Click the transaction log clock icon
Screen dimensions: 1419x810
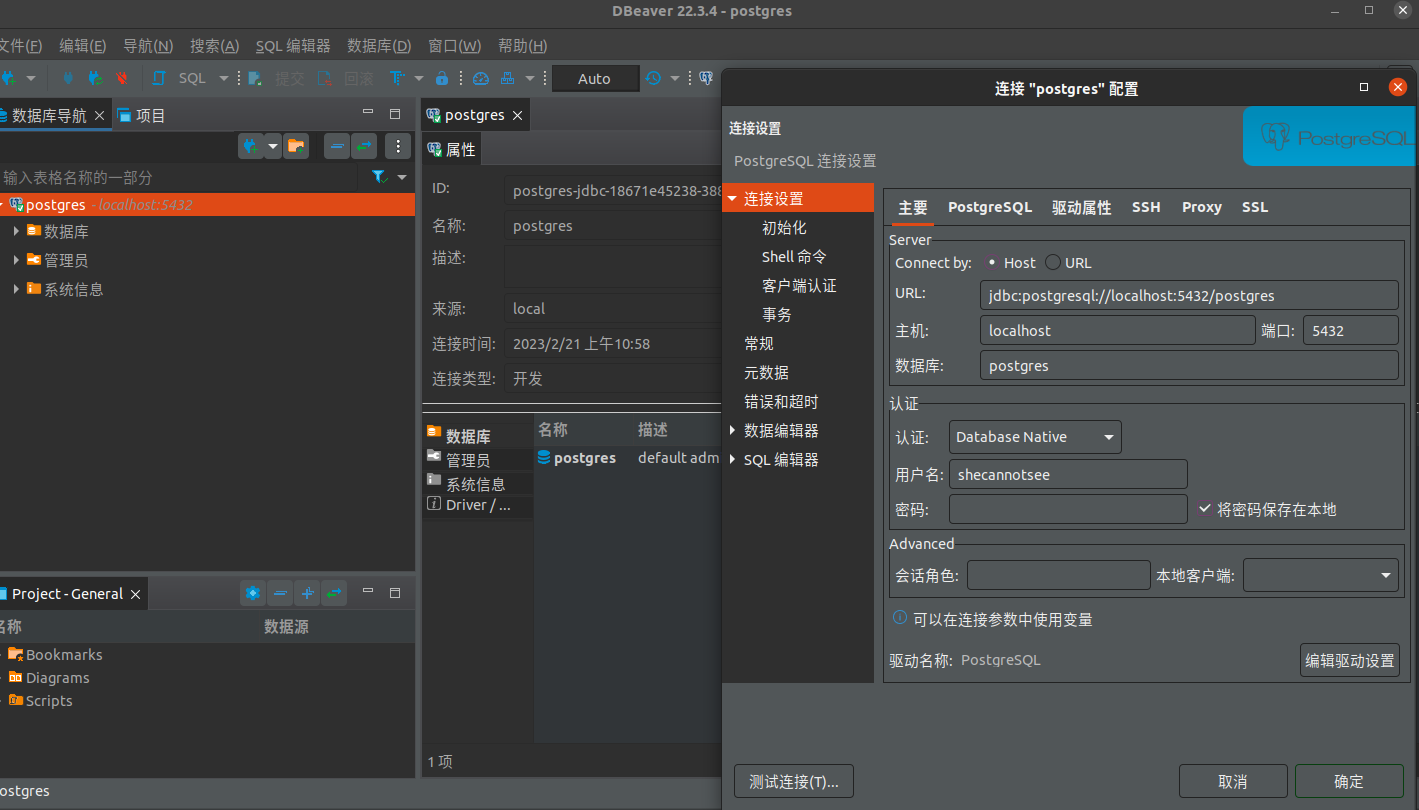tap(653, 78)
